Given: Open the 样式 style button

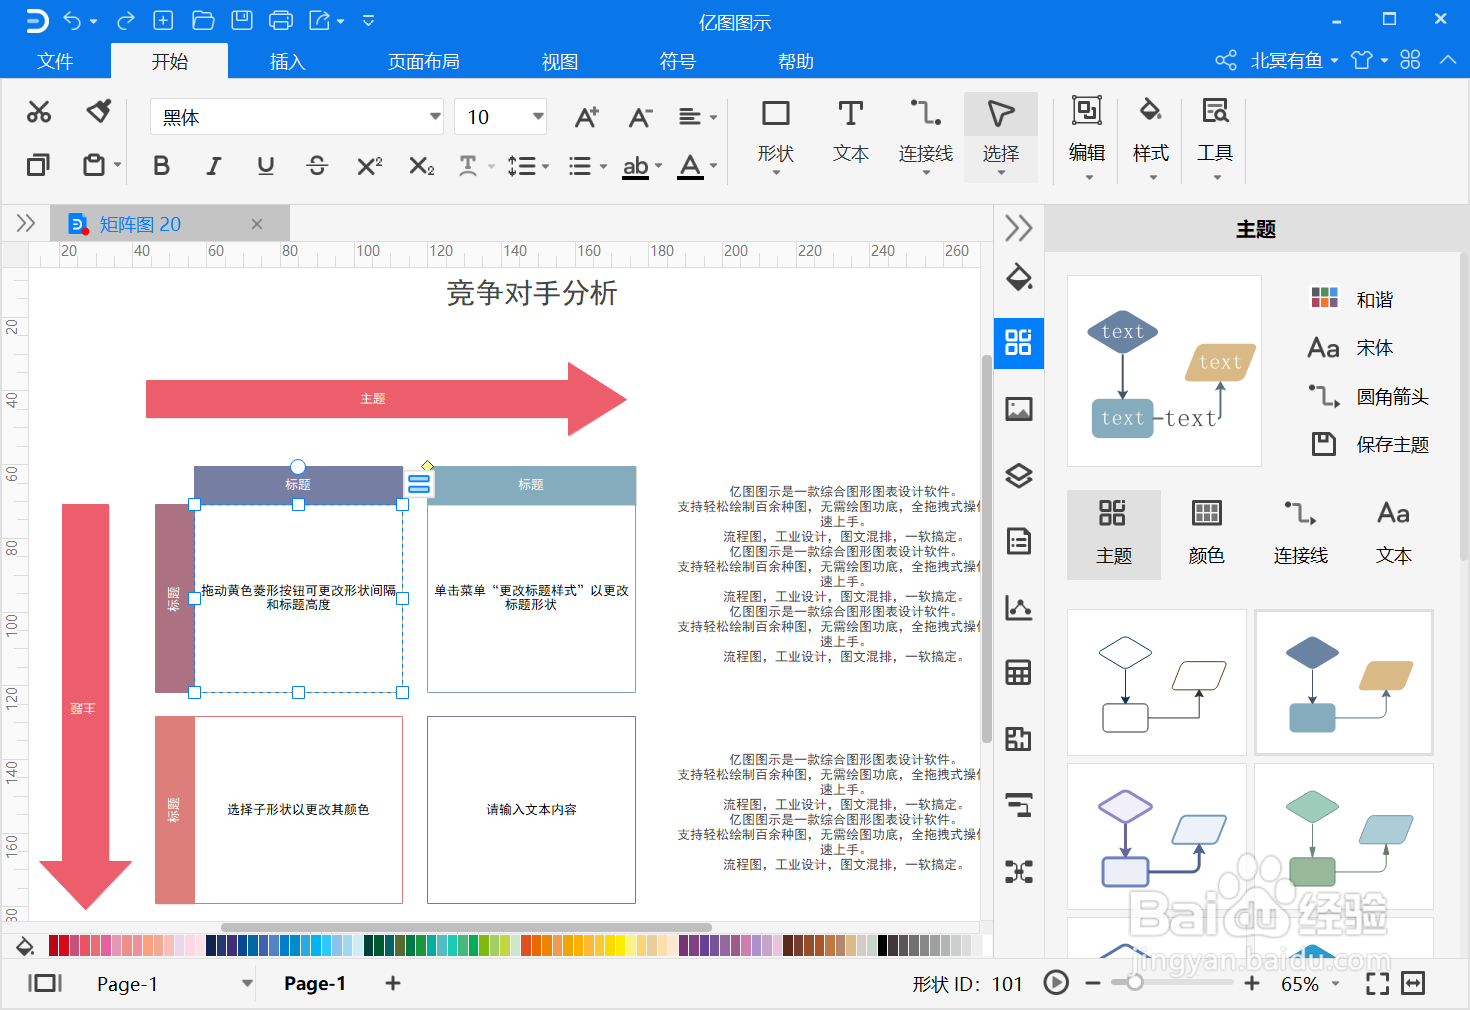Looking at the screenshot, I should pos(1151,137).
